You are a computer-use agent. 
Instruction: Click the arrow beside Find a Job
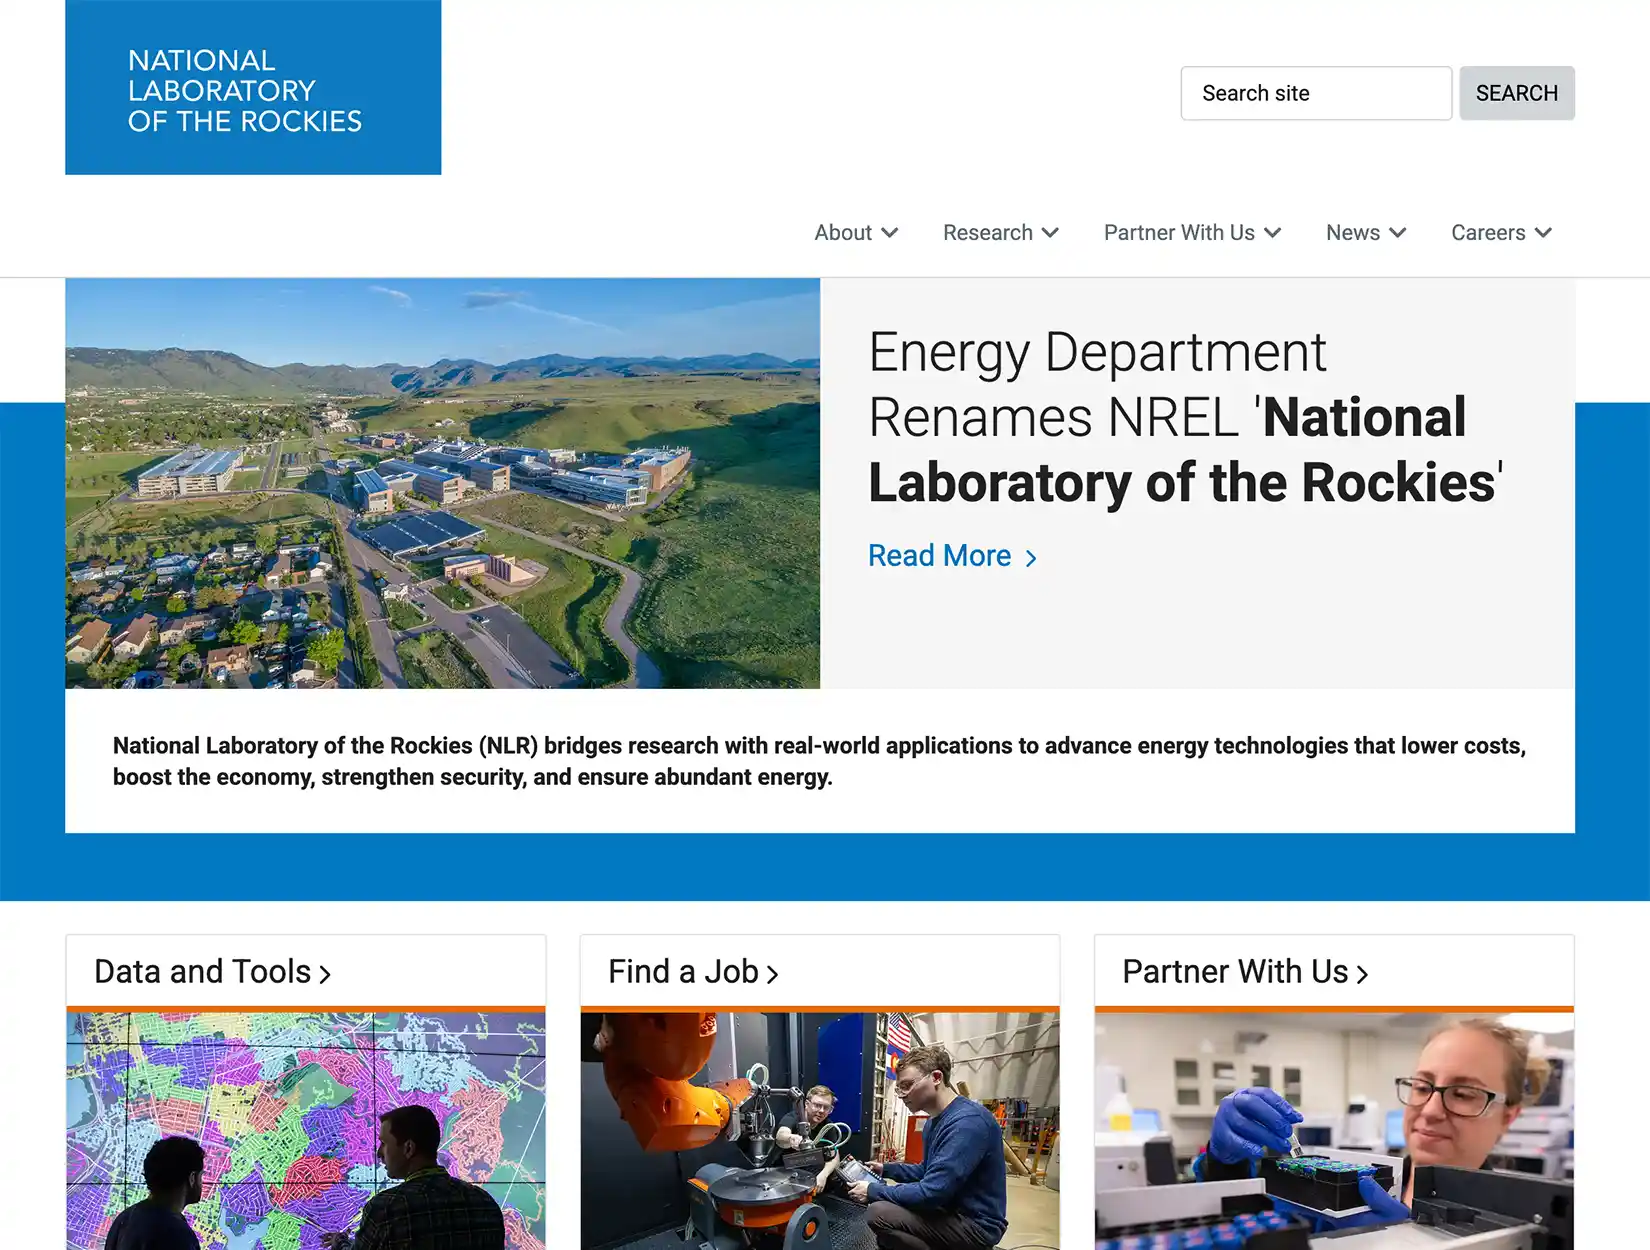(771, 974)
